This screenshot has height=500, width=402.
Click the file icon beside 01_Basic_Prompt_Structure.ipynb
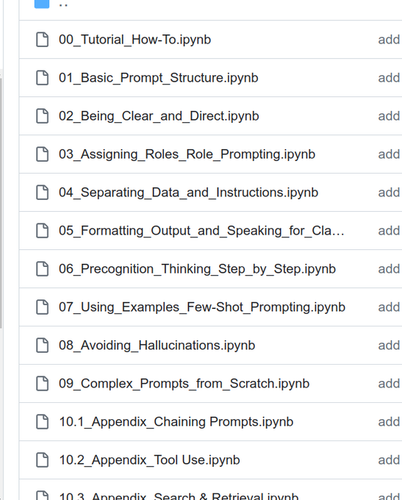[x=42, y=78]
